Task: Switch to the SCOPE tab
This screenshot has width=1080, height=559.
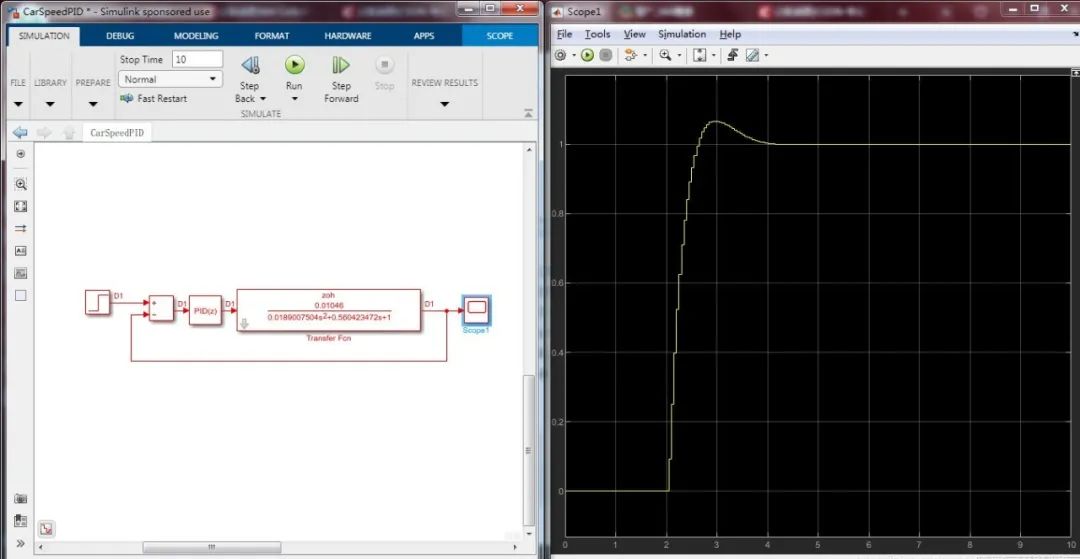Action: 500,36
